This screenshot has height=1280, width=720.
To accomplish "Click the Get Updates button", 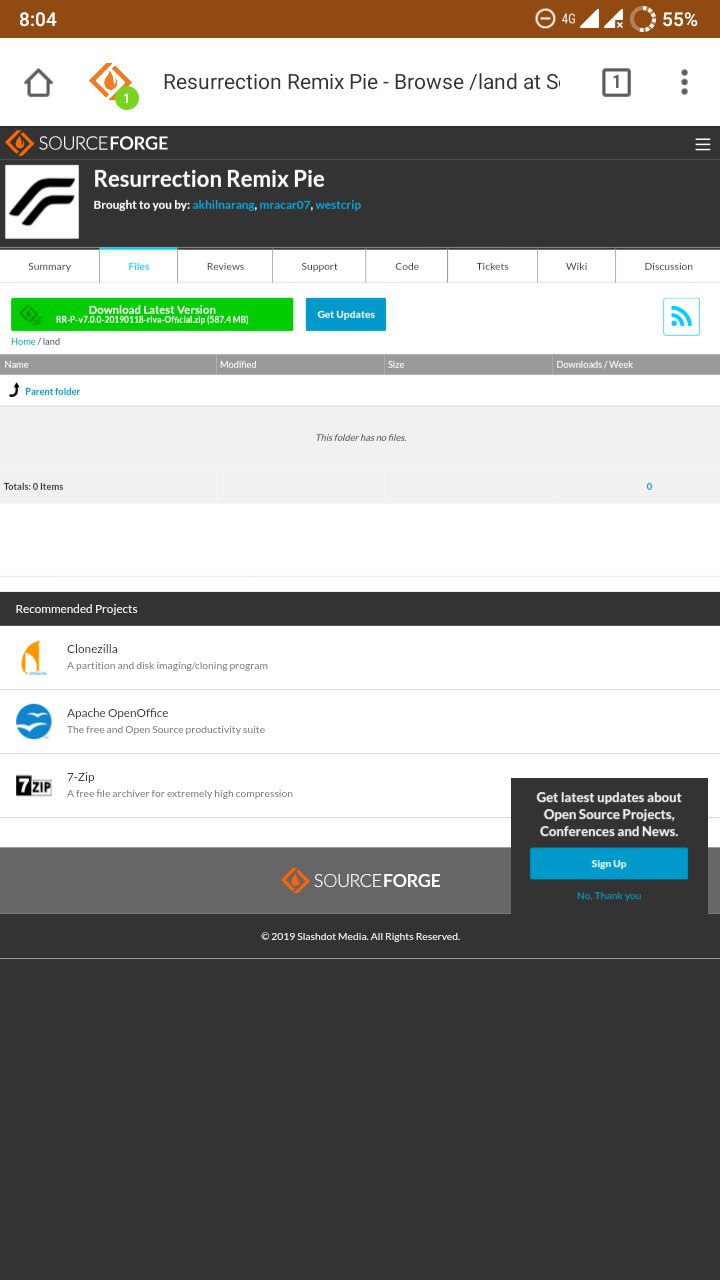I will (x=346, y=314).
